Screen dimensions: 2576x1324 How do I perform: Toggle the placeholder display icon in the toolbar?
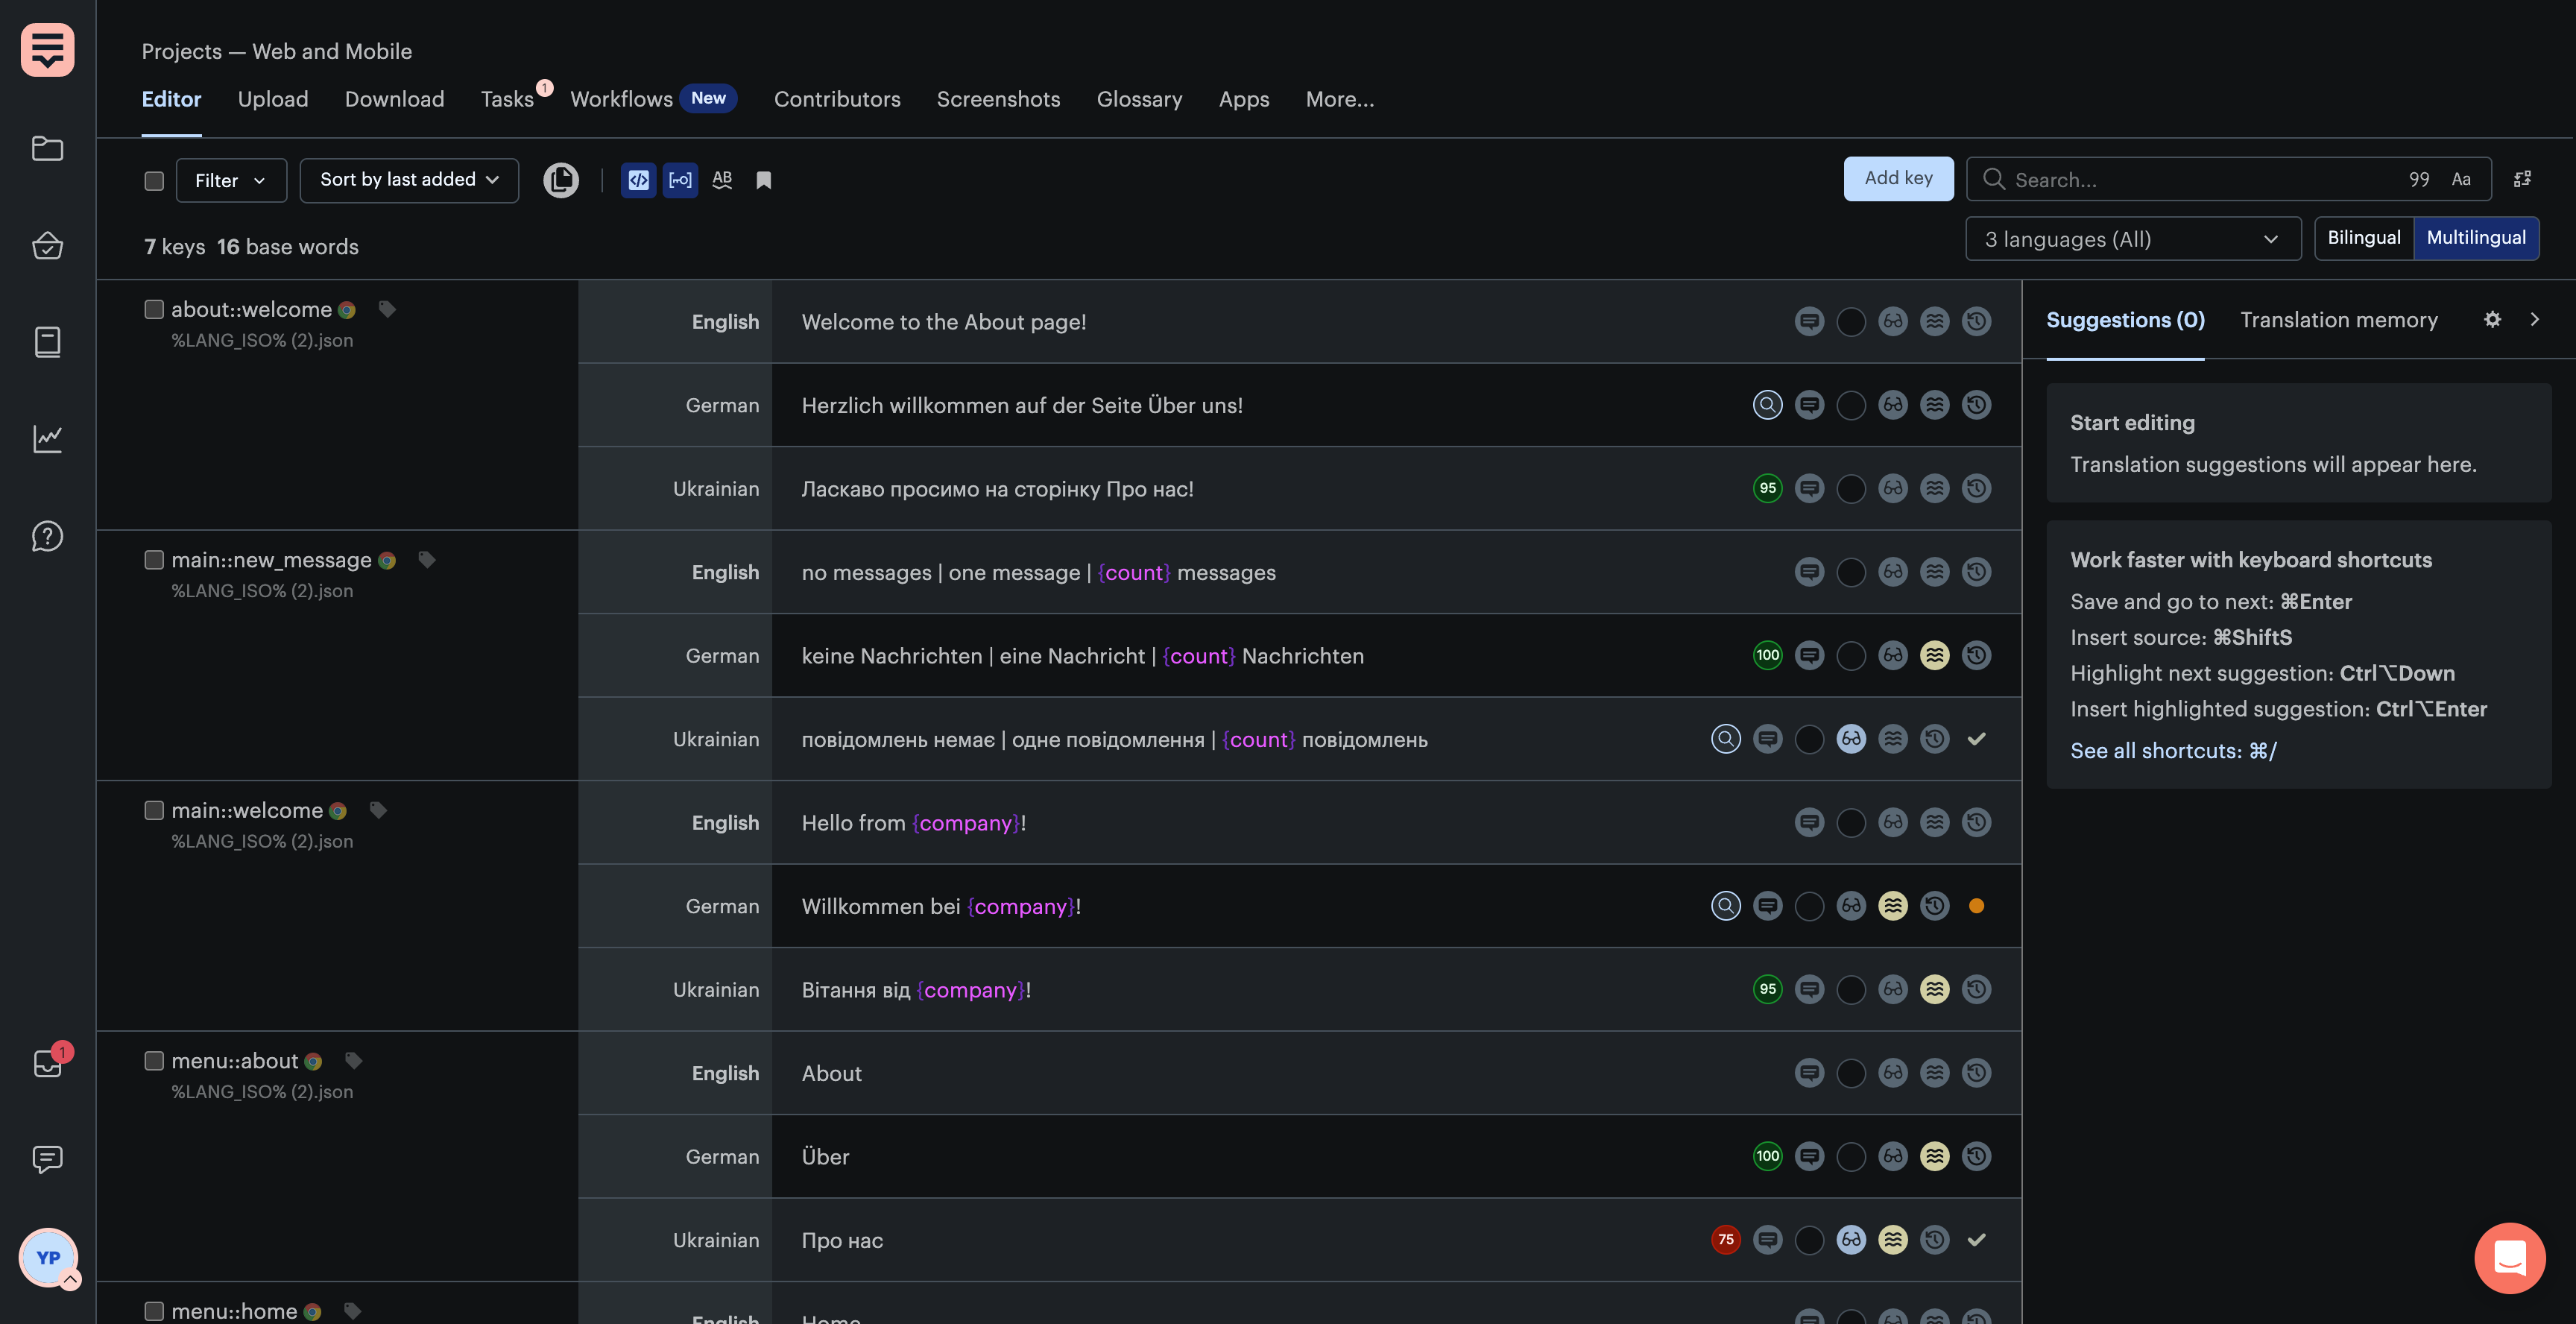click(x=680, y=180)
